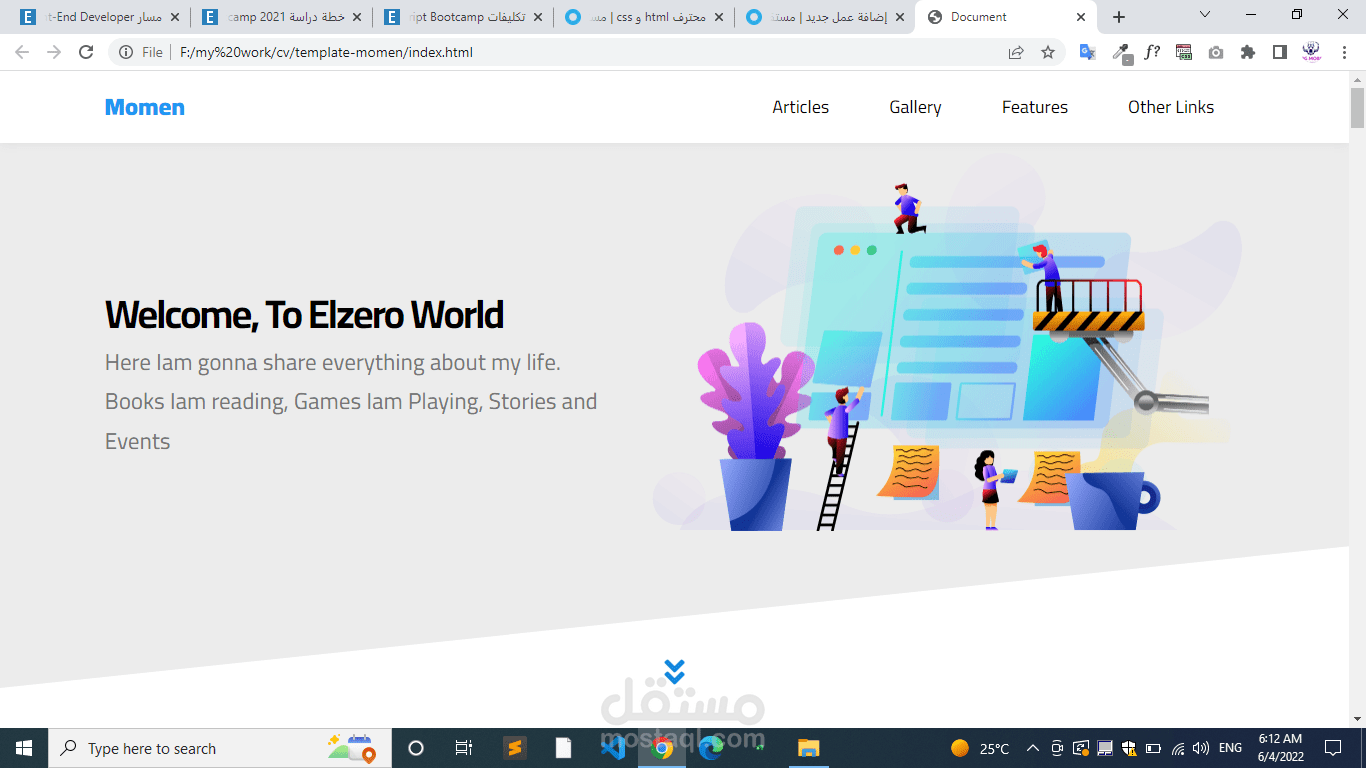The width and height of the screenshot is (1366, 768).
Task: Click the taskbar search box
Action: [x=220, y=748]
